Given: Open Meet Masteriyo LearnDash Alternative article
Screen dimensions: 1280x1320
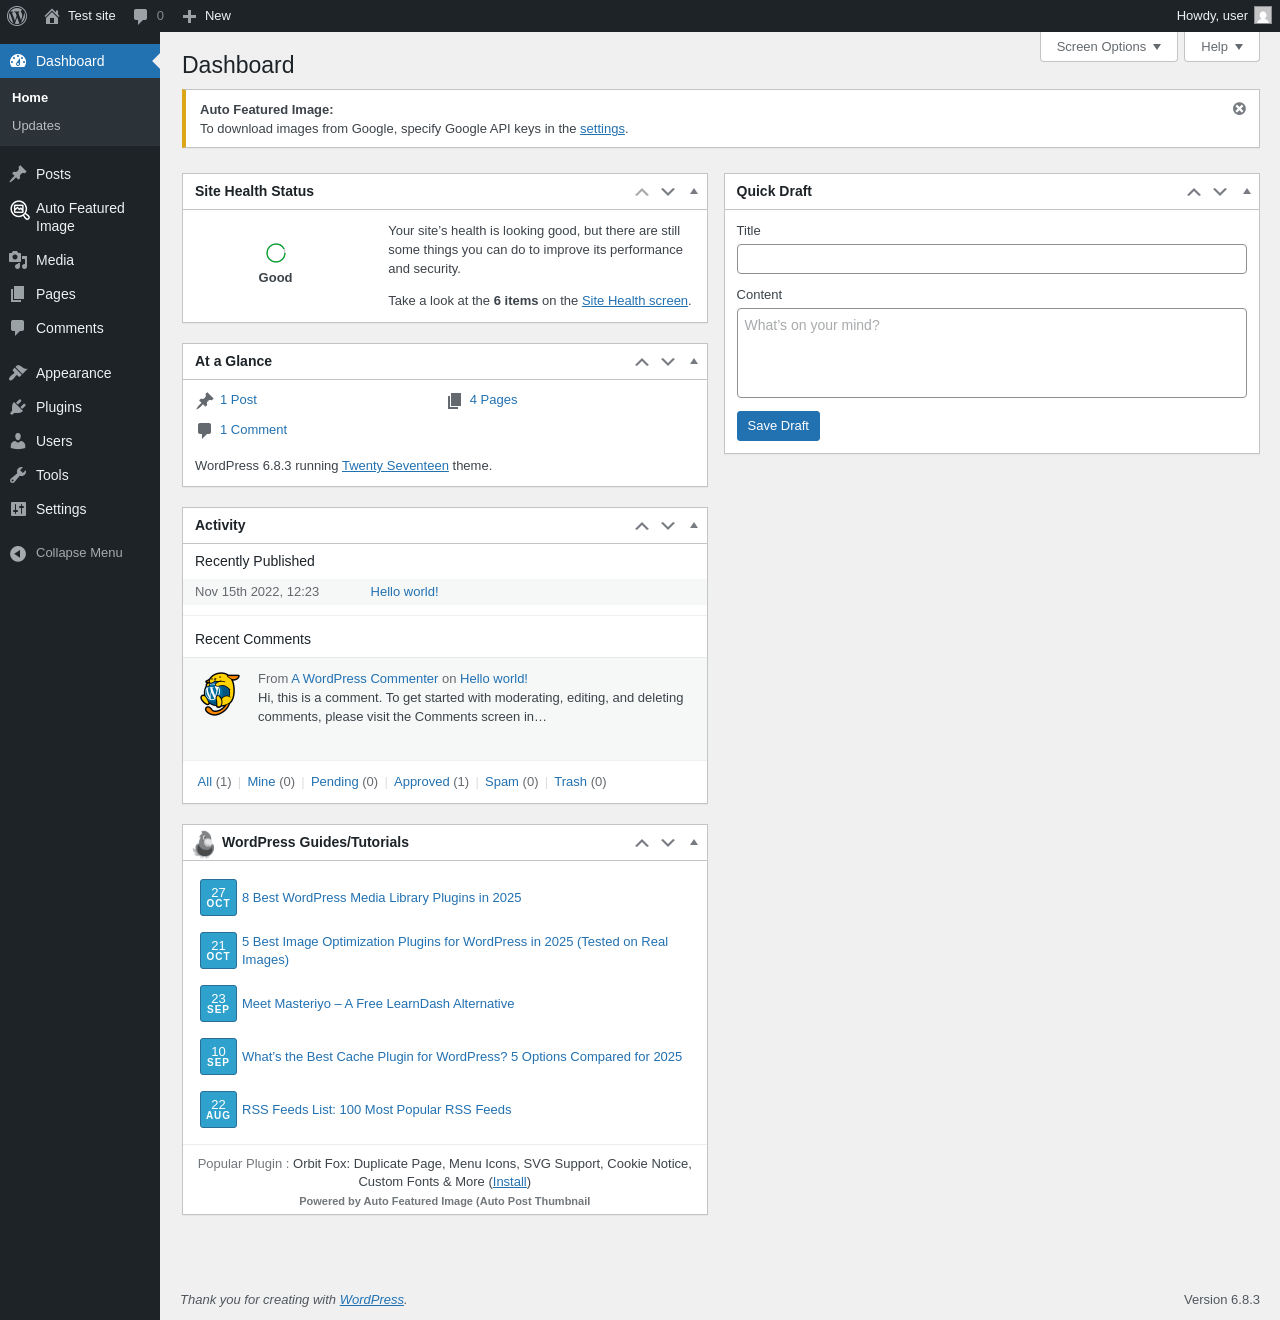Looking at the screenshot, I should pos(378,1004).
